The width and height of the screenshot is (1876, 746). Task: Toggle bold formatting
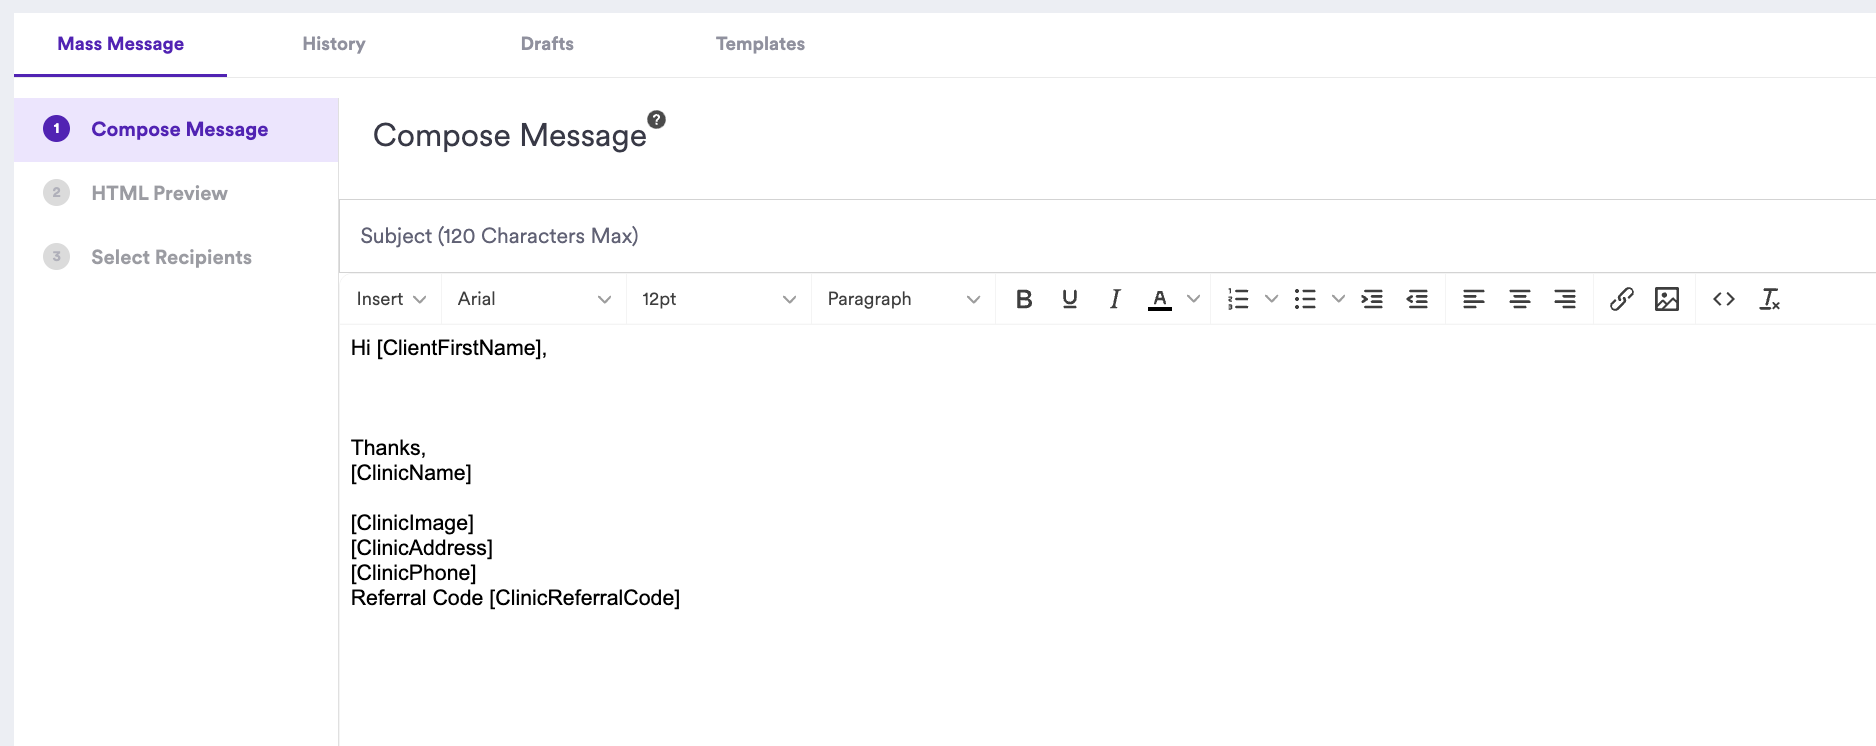1024,299
